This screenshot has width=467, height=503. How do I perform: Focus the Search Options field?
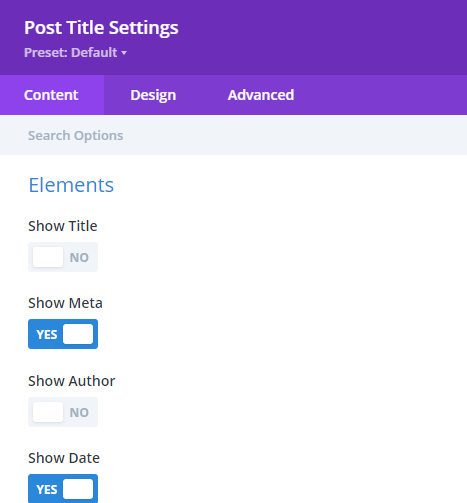click(x=233, y=135)
